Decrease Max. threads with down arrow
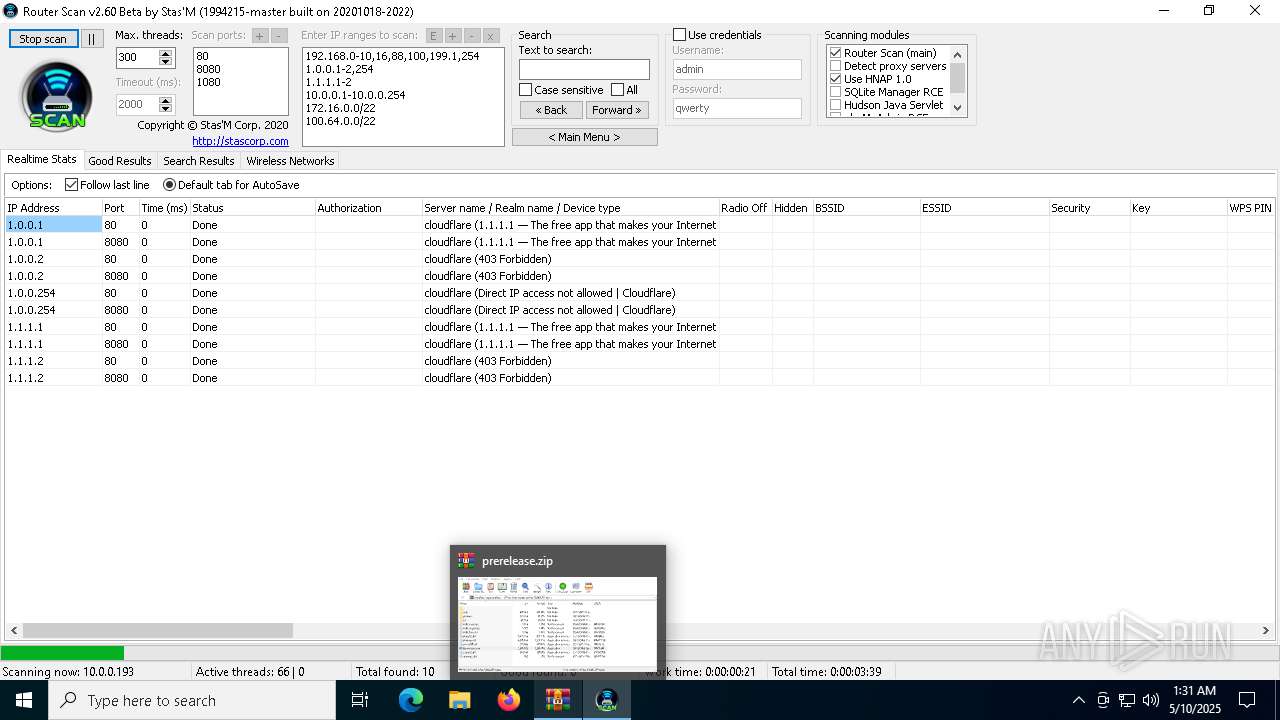Image resolution: width=1280 pixels, height=720 pixels. (166, 63)
